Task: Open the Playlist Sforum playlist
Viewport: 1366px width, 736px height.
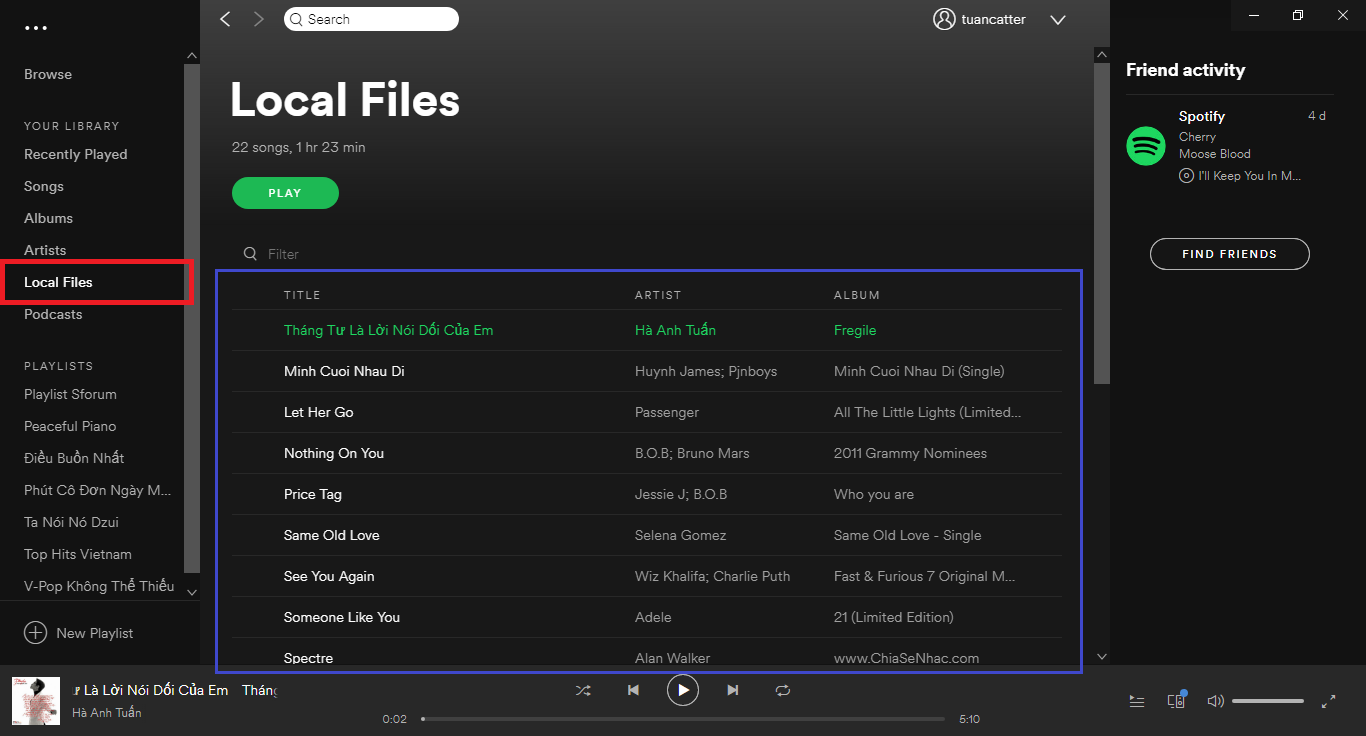Action: click(70, 394)
